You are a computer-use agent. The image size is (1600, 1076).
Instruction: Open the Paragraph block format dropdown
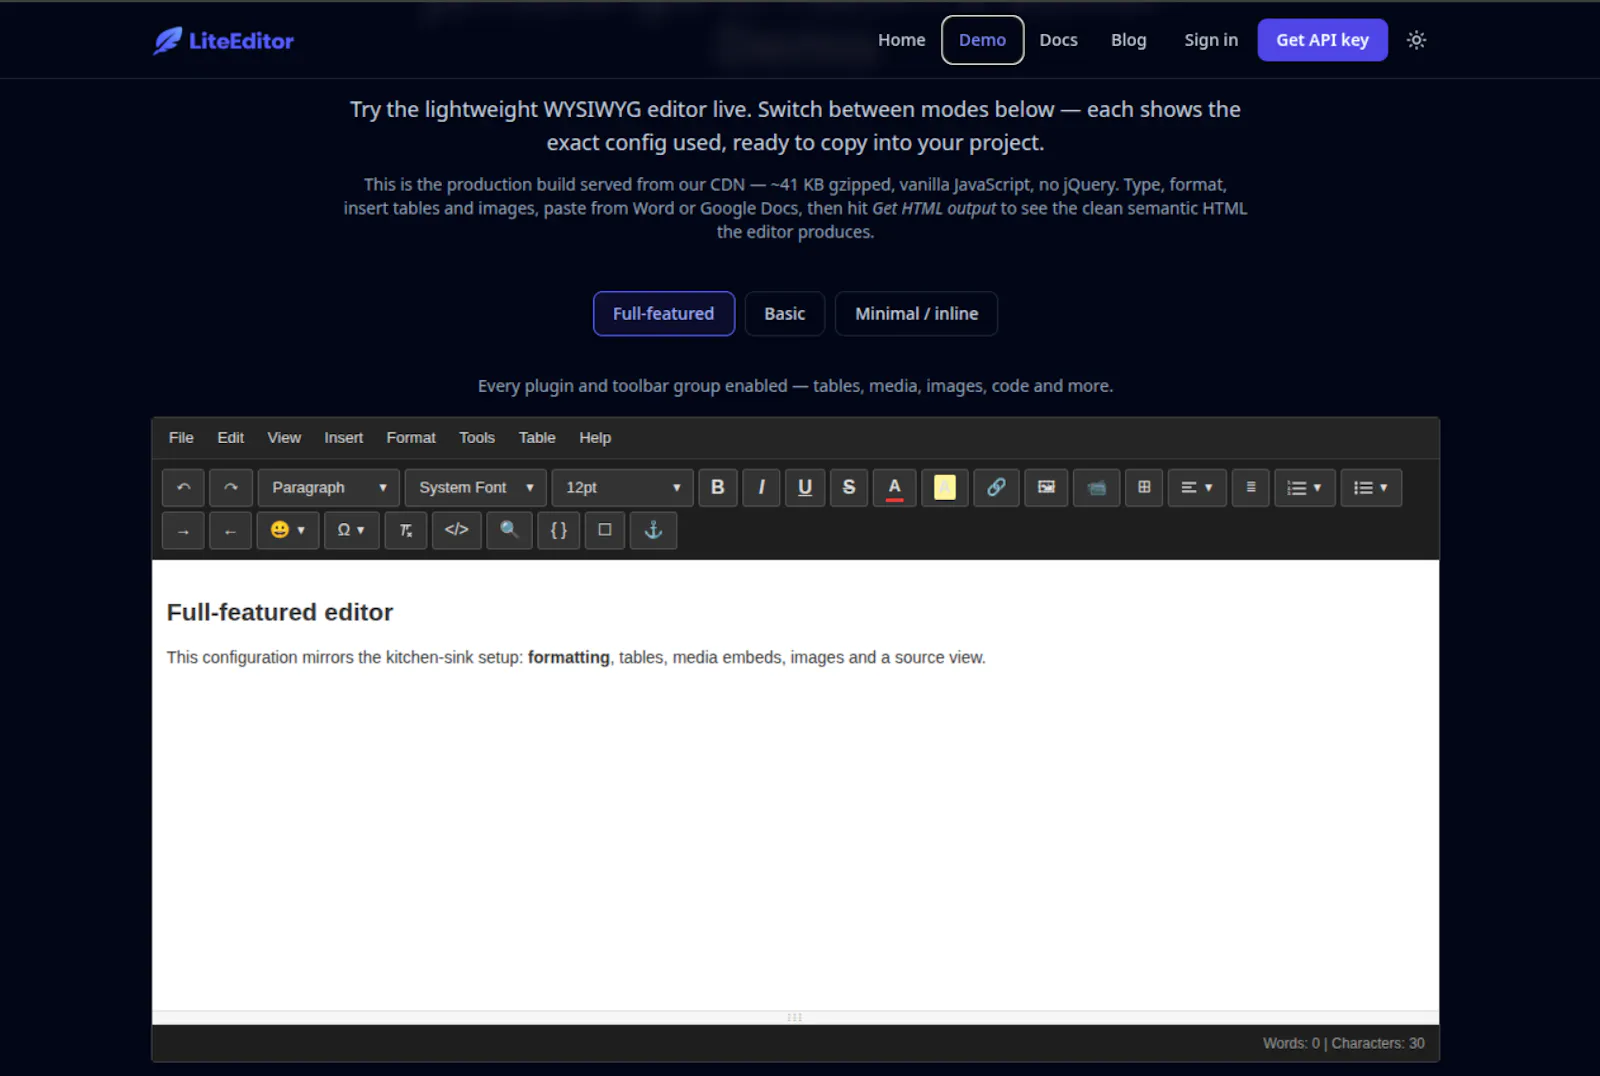click(x=329, y=488)
